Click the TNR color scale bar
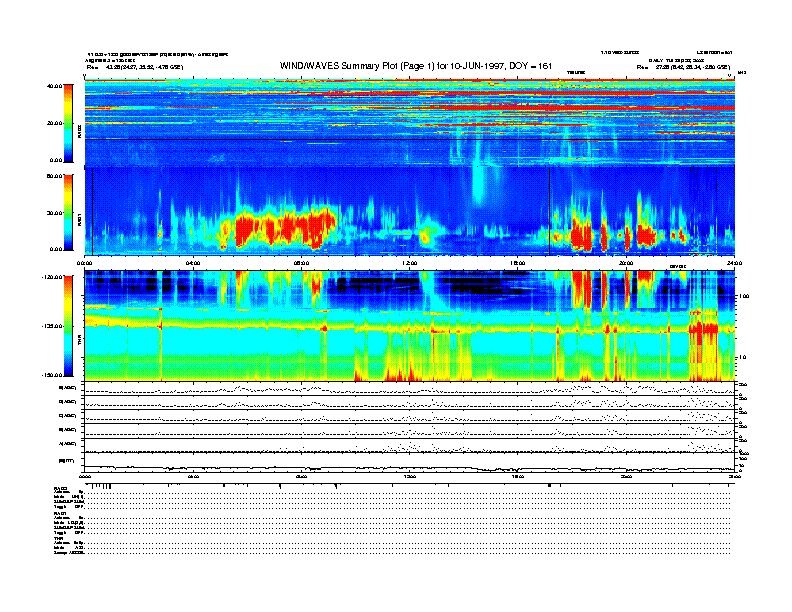Viewport: 792px width, 612px height. click(x=68, y=326)
